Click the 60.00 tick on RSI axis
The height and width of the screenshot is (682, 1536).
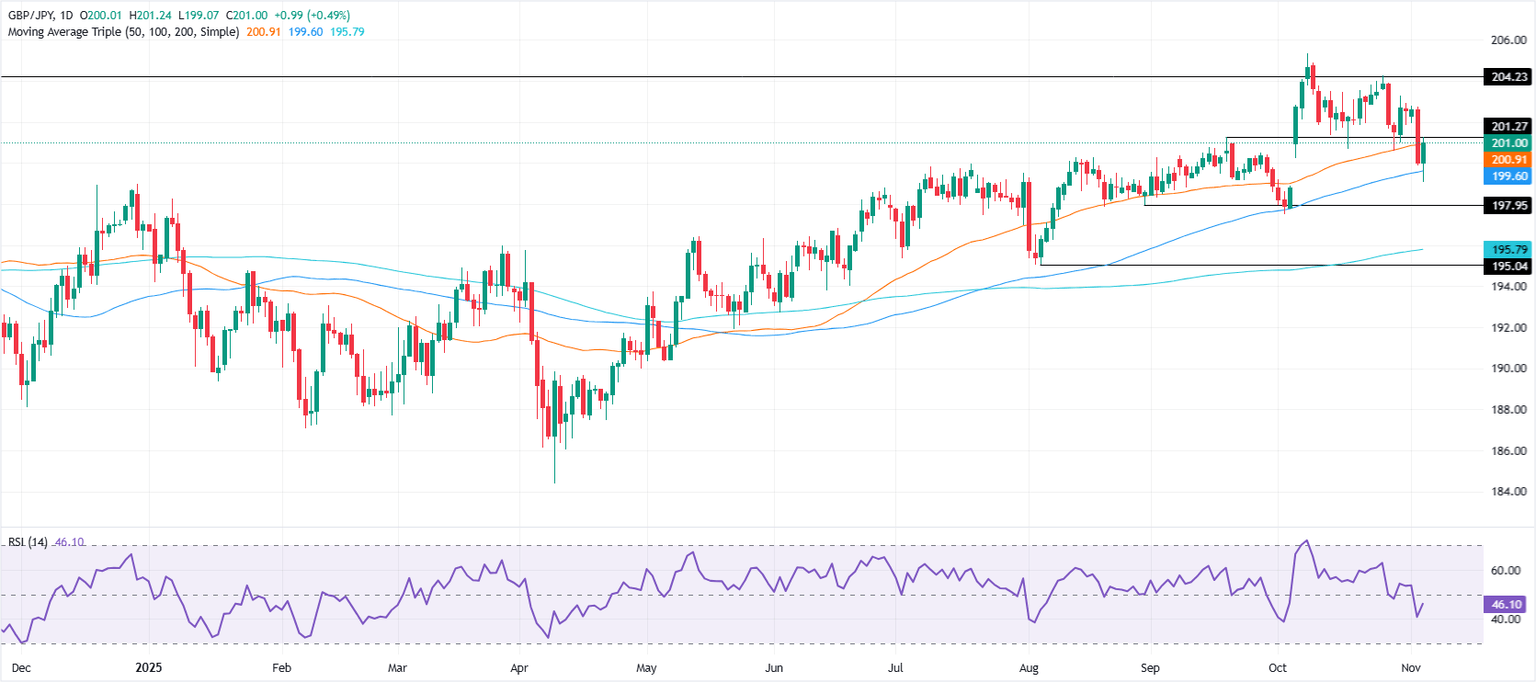(1506, 571)
